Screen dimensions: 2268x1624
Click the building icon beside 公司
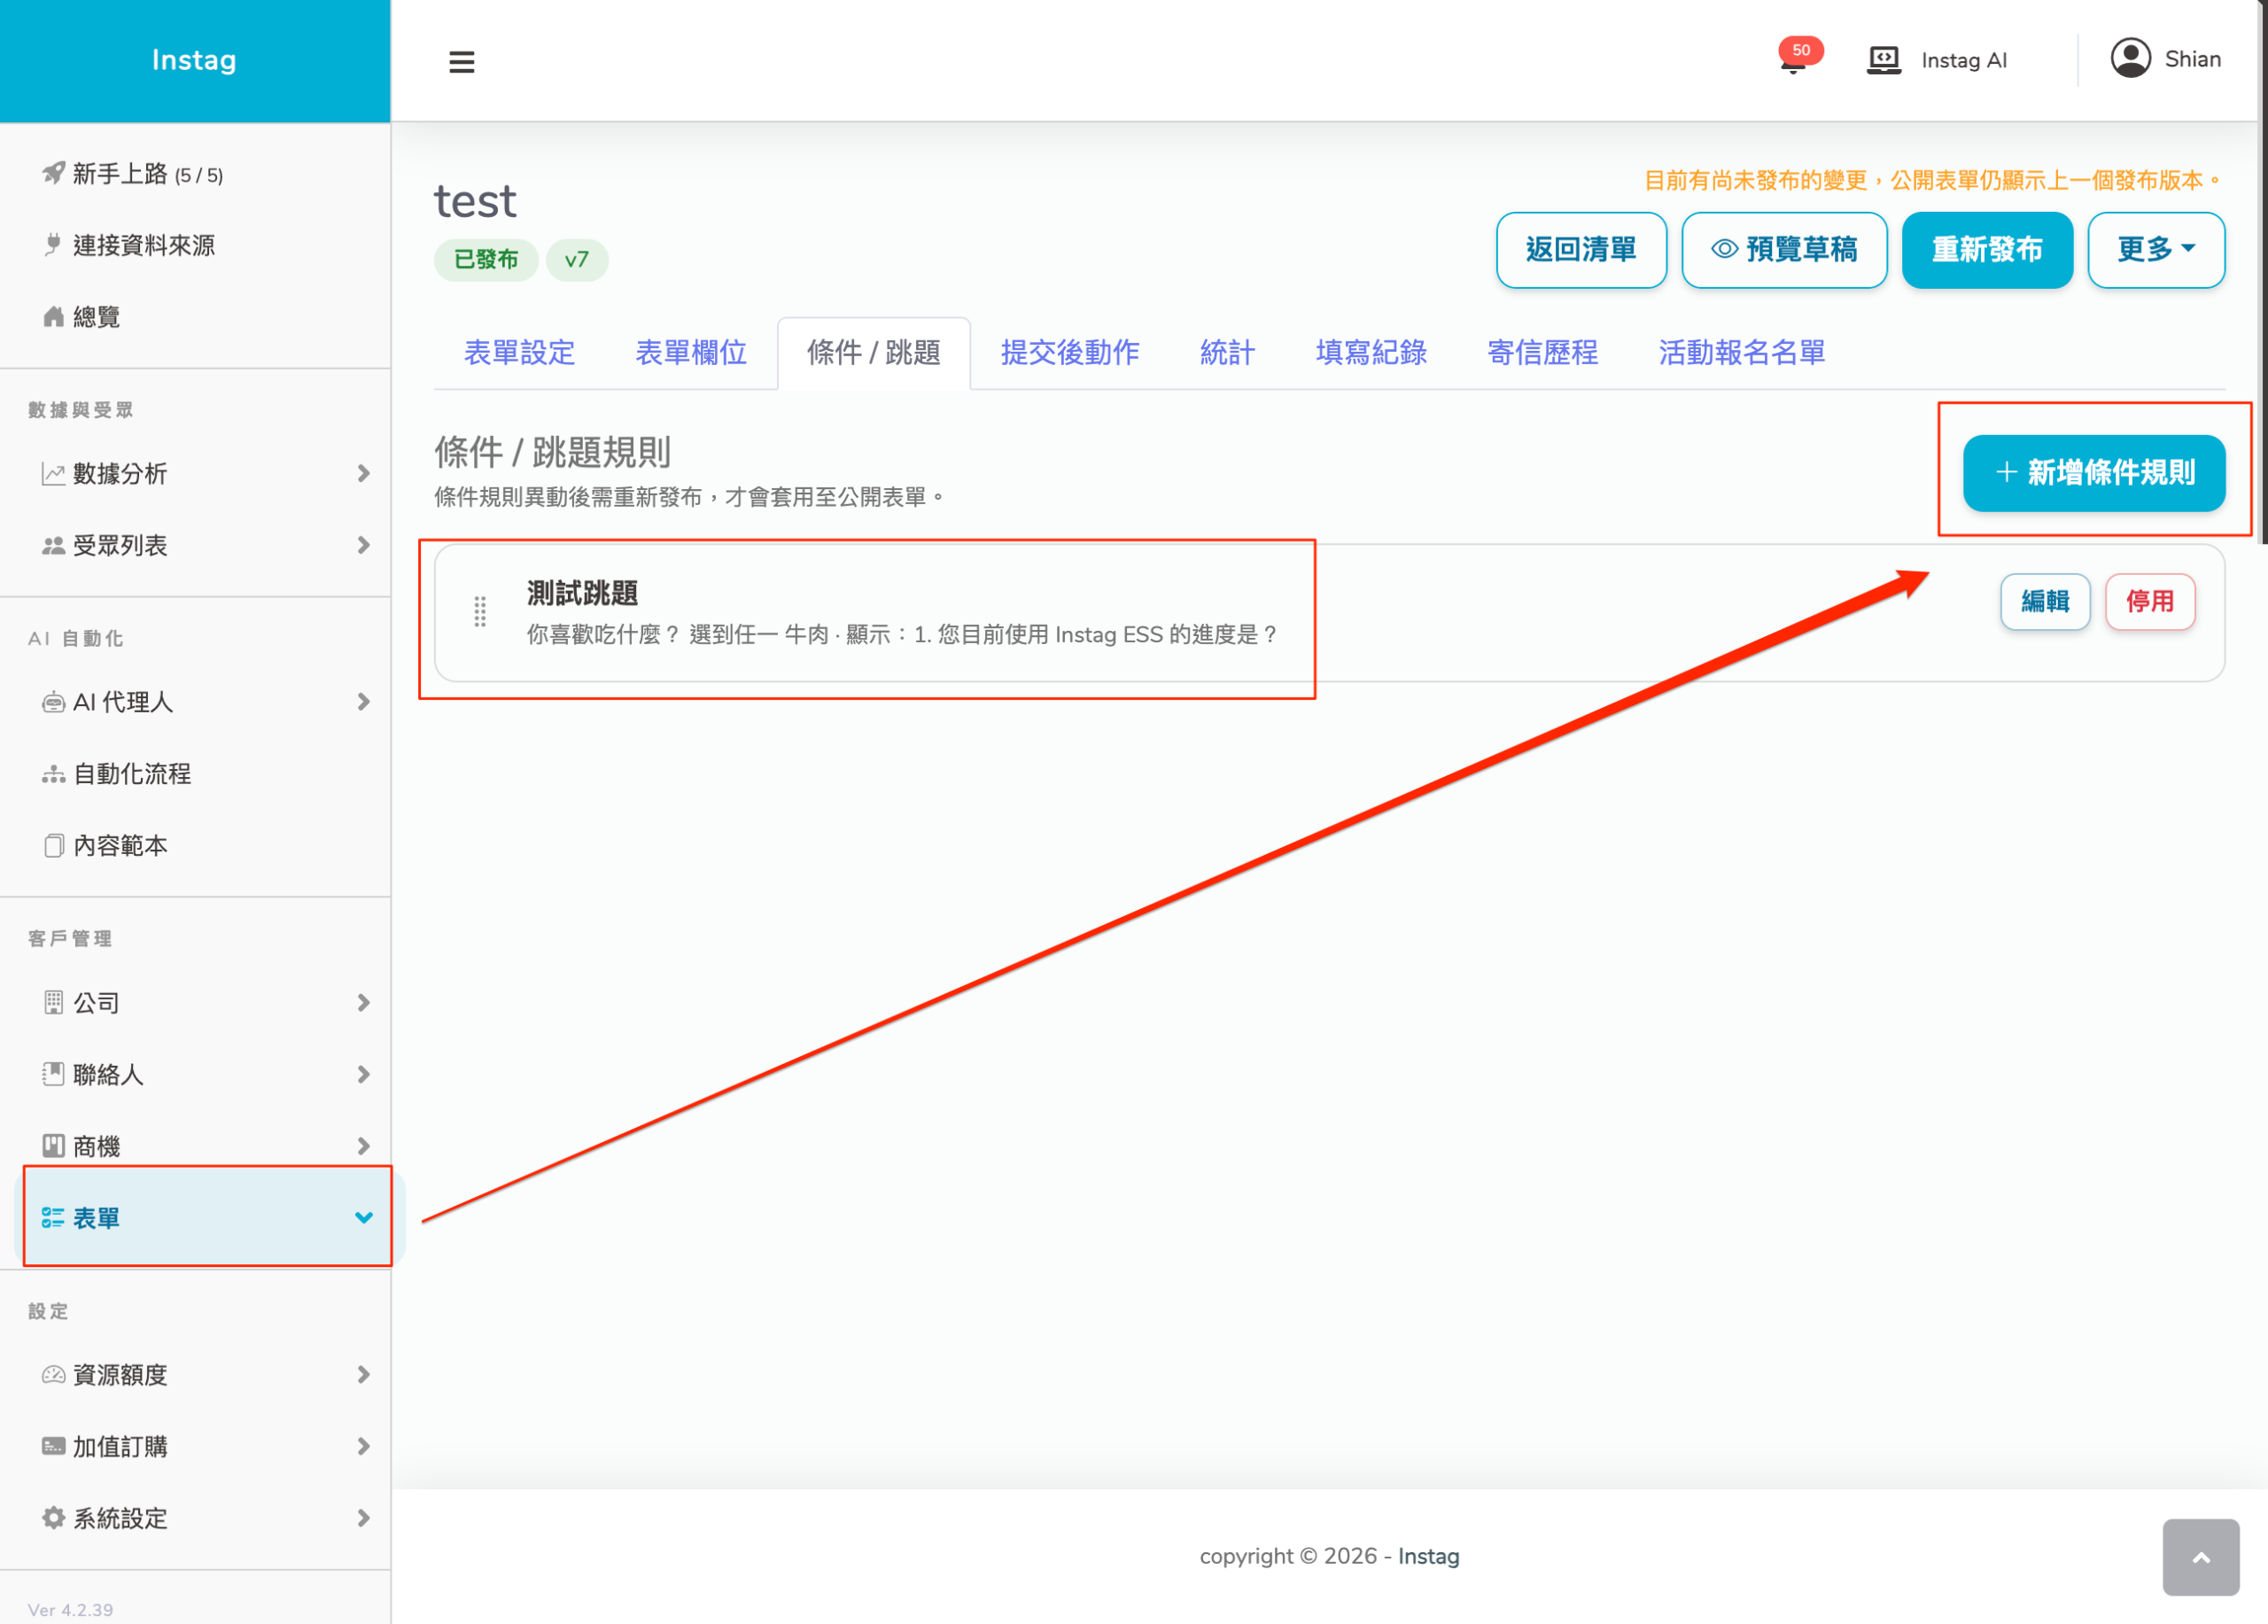tap(53, 1003)
